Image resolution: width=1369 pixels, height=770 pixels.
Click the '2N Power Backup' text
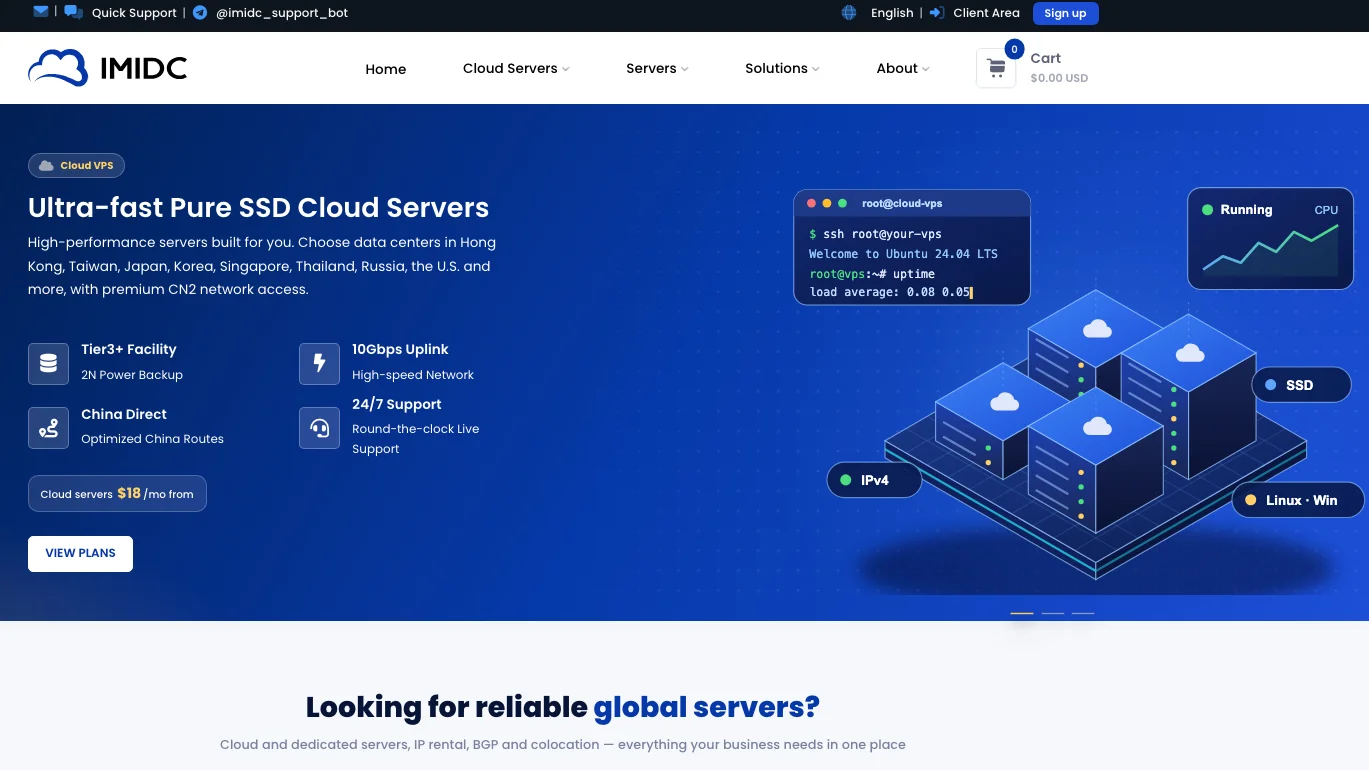coord(132,375)
